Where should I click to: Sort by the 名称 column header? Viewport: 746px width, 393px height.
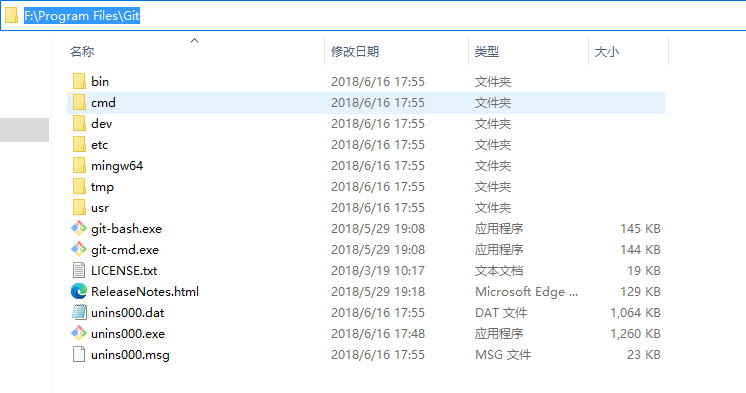(82, 51)
